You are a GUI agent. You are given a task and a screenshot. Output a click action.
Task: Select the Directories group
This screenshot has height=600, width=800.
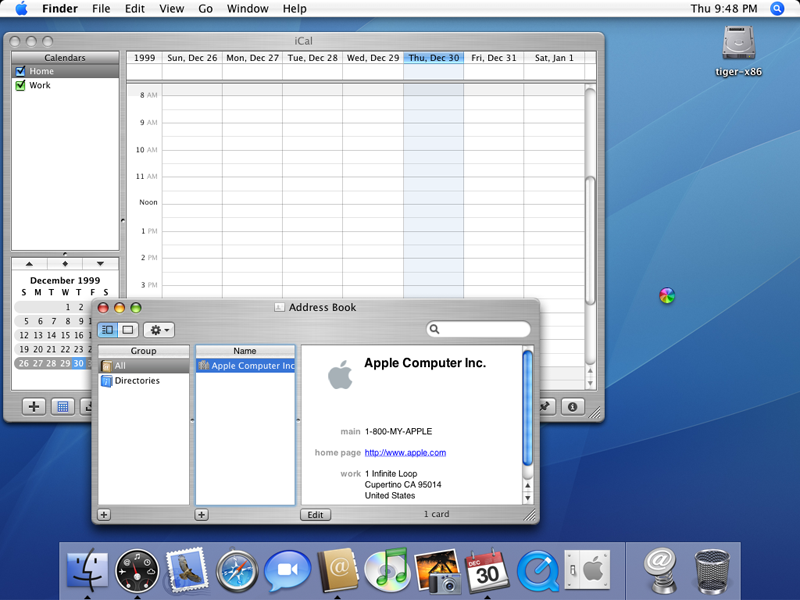pyautogui.click(x=136, y=381)
